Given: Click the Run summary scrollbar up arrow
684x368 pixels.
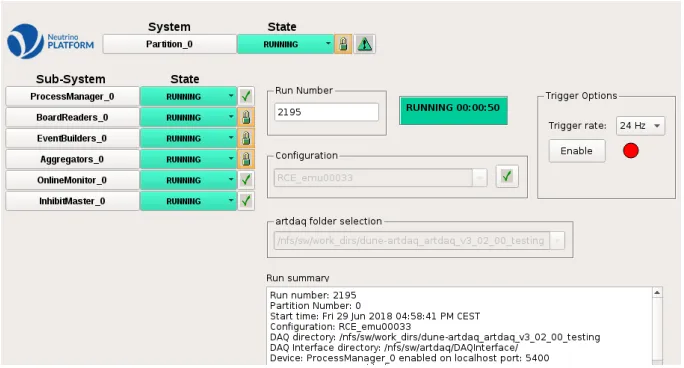Looking at the screenshot, I should coord(657,293).
